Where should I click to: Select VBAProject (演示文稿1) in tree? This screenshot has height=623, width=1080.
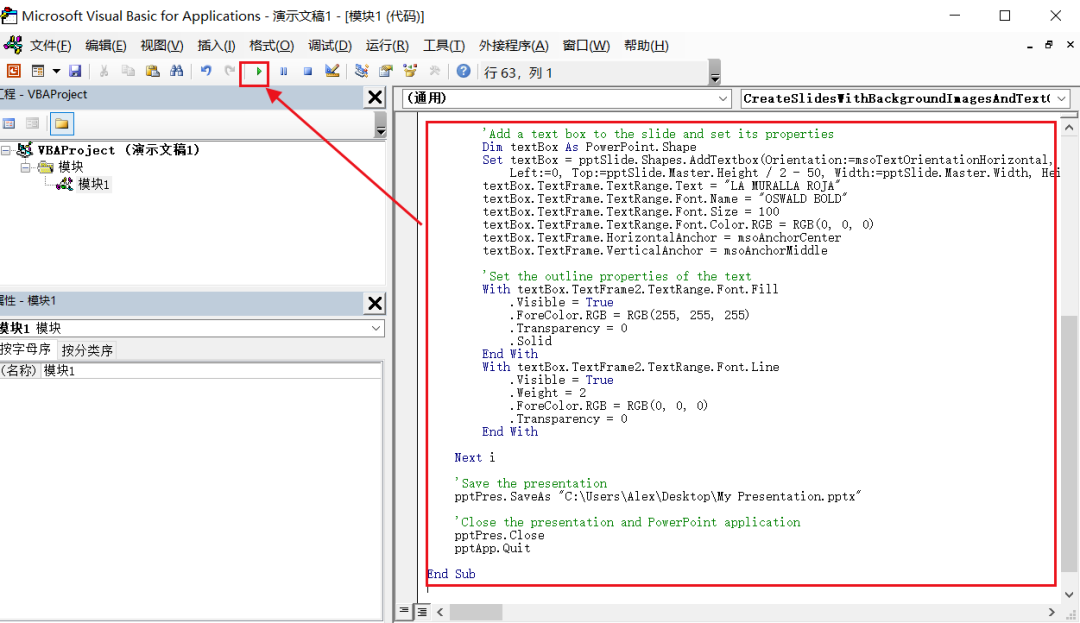point(118,150)
